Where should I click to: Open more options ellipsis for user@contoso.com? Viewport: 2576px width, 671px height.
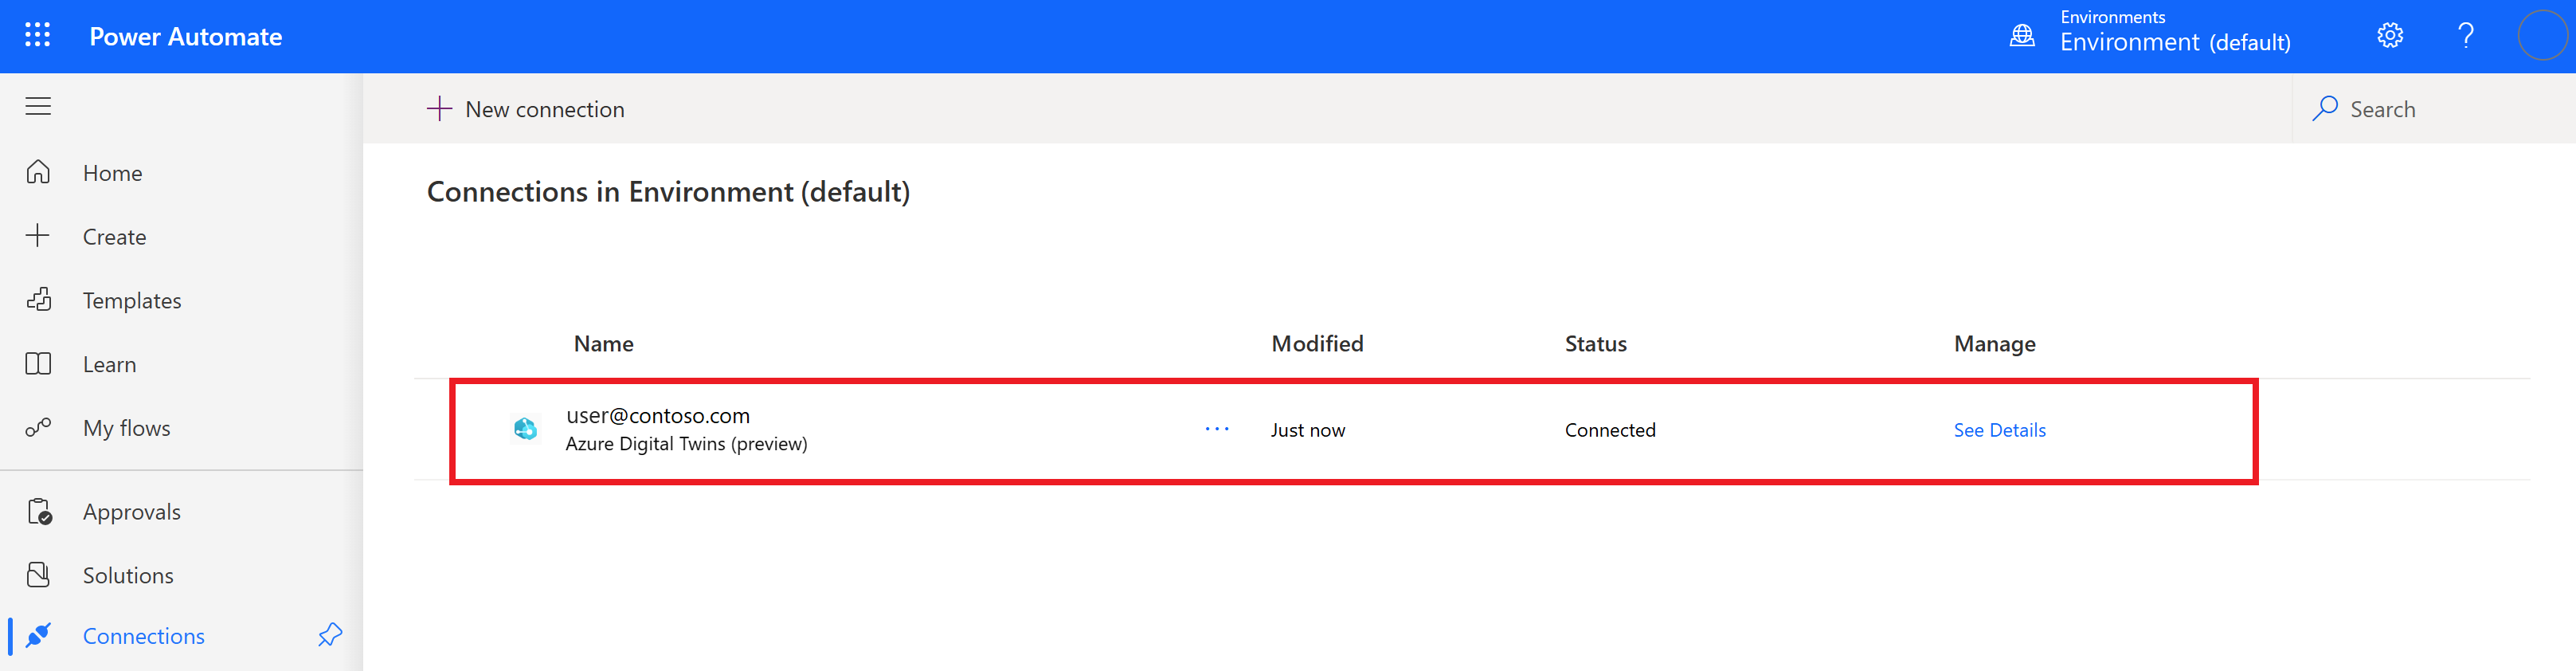coord(1217,429)
